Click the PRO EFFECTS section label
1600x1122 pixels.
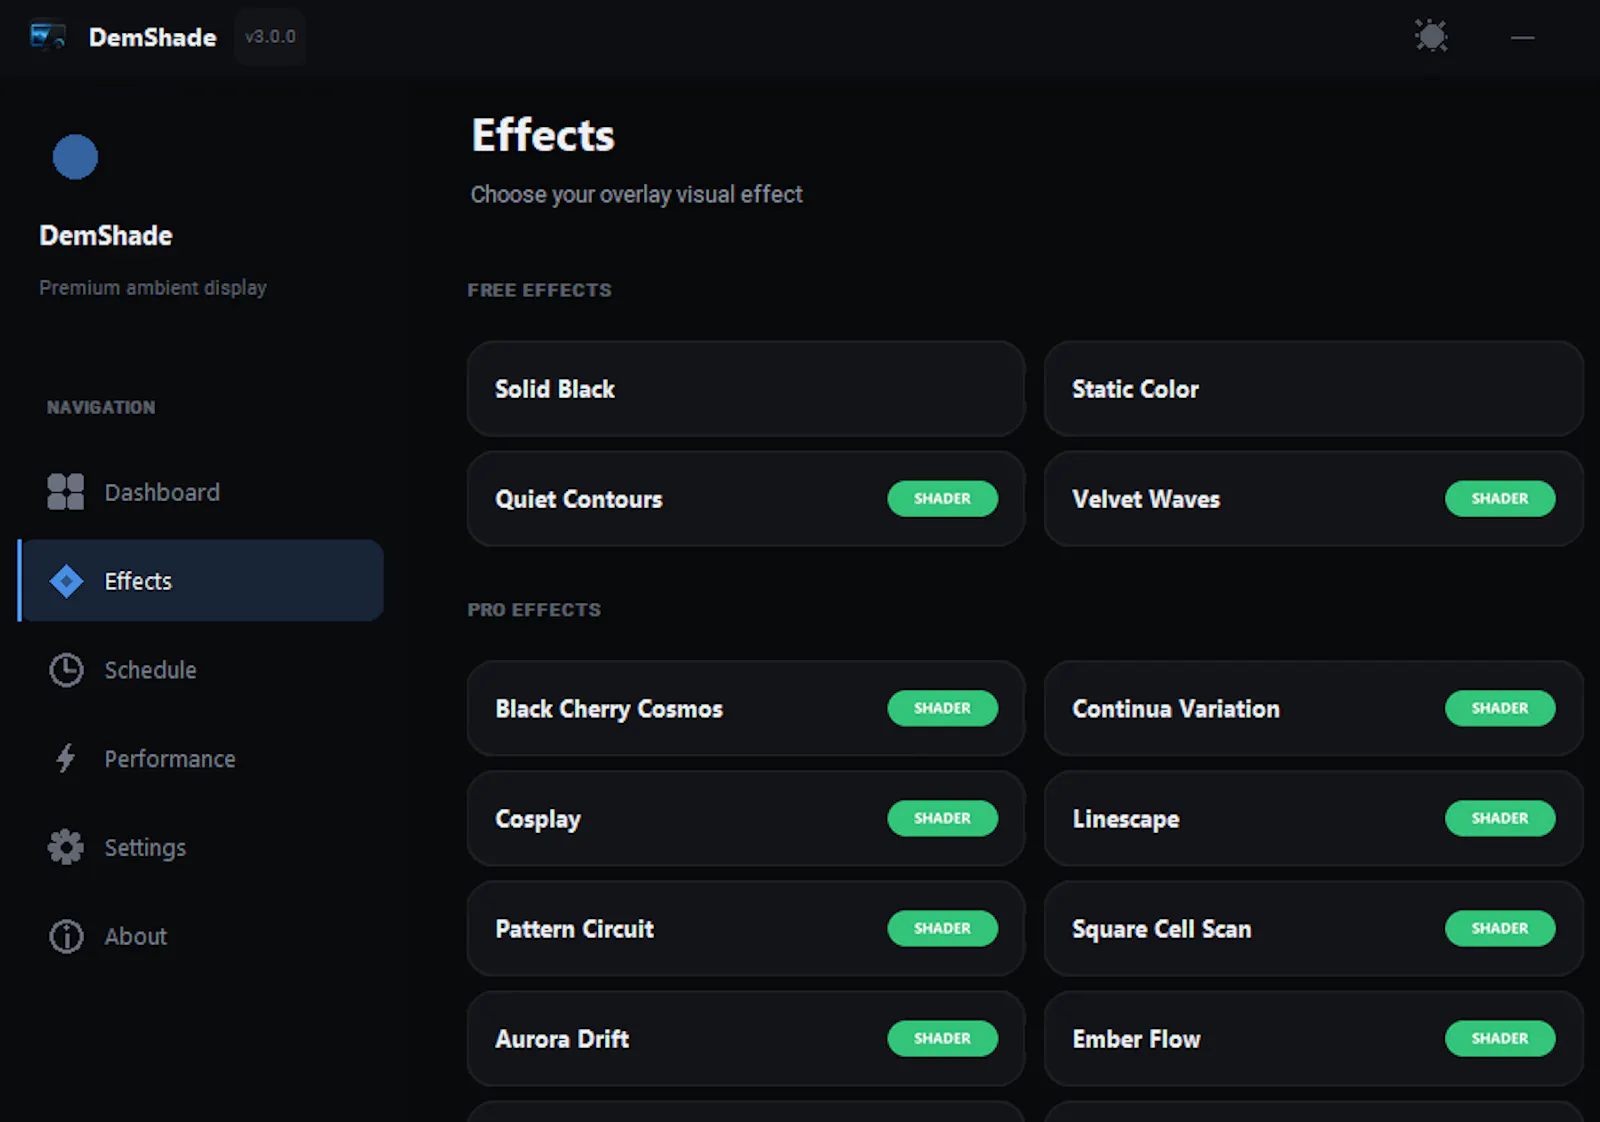pos(534,610)
